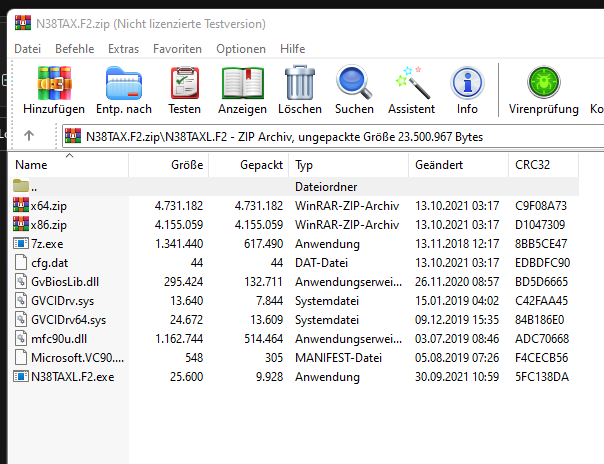Click the Entp. nach extract icon
The image size is (604, 464).
(124, 83)
